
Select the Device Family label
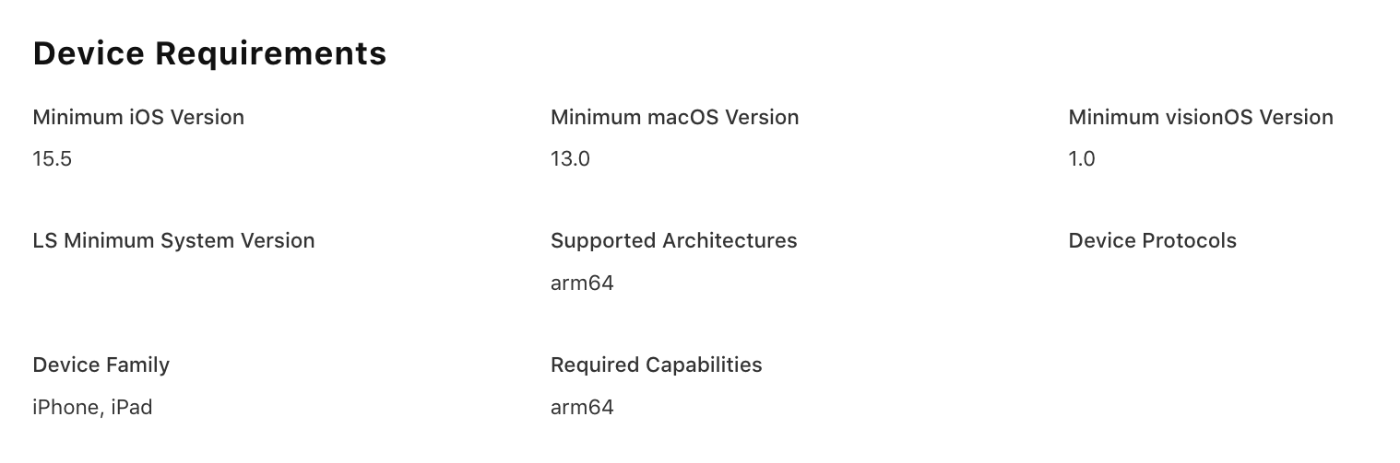101,365
